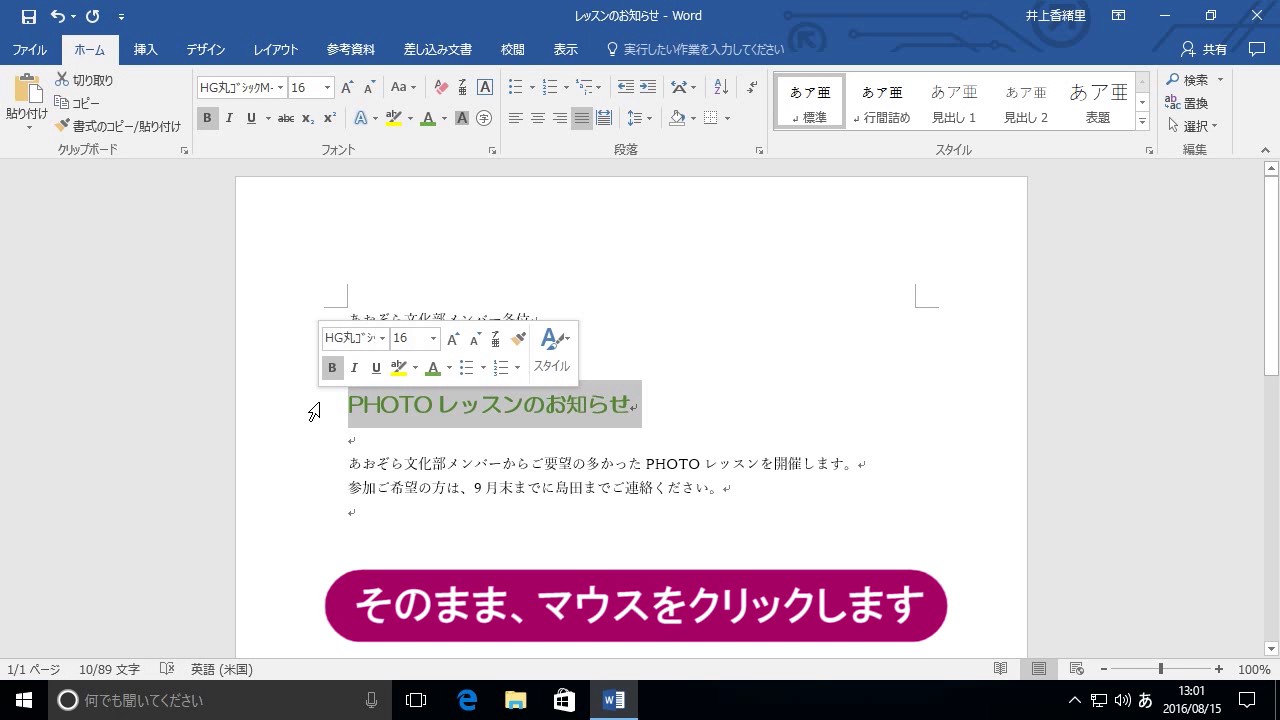
Task: Switch to the 参考資料 tab
Action: point(351,49)
